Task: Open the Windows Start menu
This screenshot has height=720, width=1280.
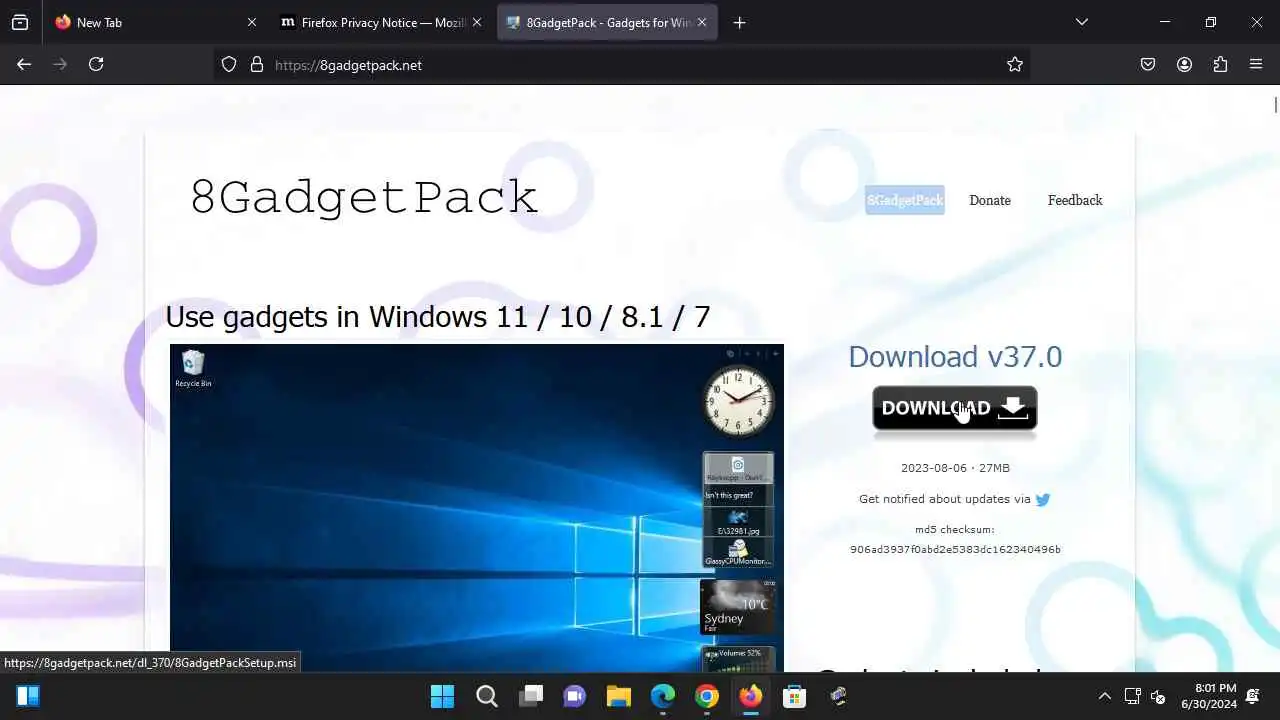Action: (x=442, y=696)
